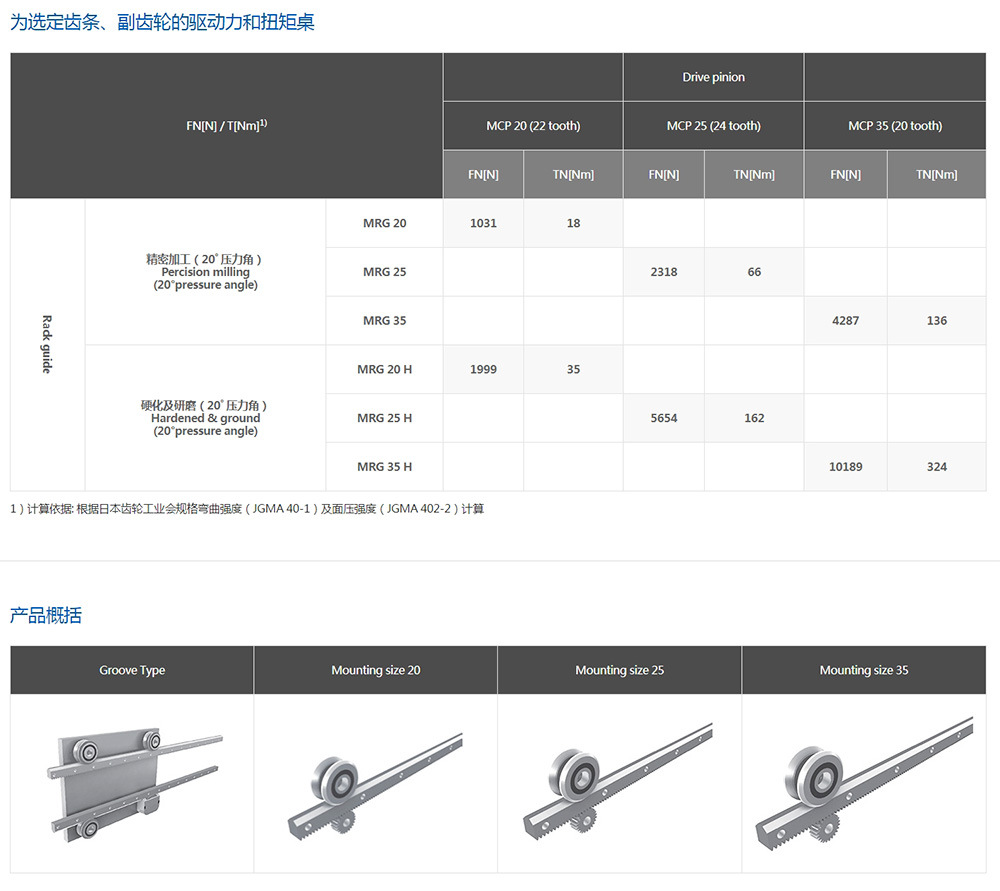
Task: Click the JGMA calculation footnote text
Action: point(247,509)
